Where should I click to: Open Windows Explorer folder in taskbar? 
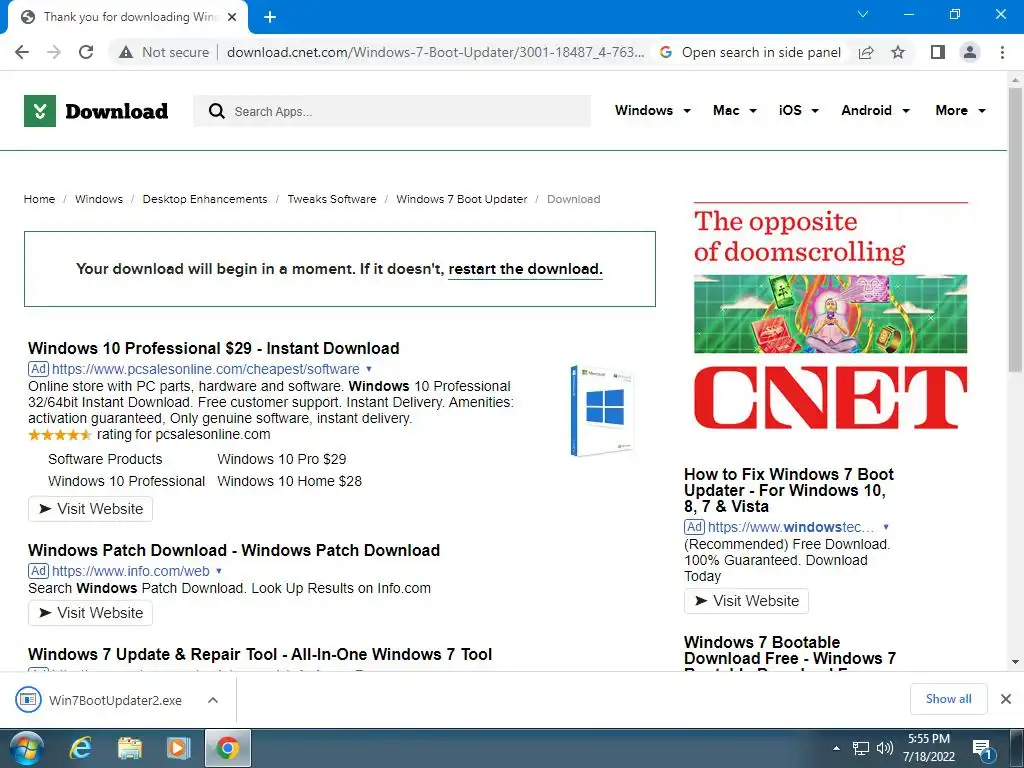coord(129,748)
